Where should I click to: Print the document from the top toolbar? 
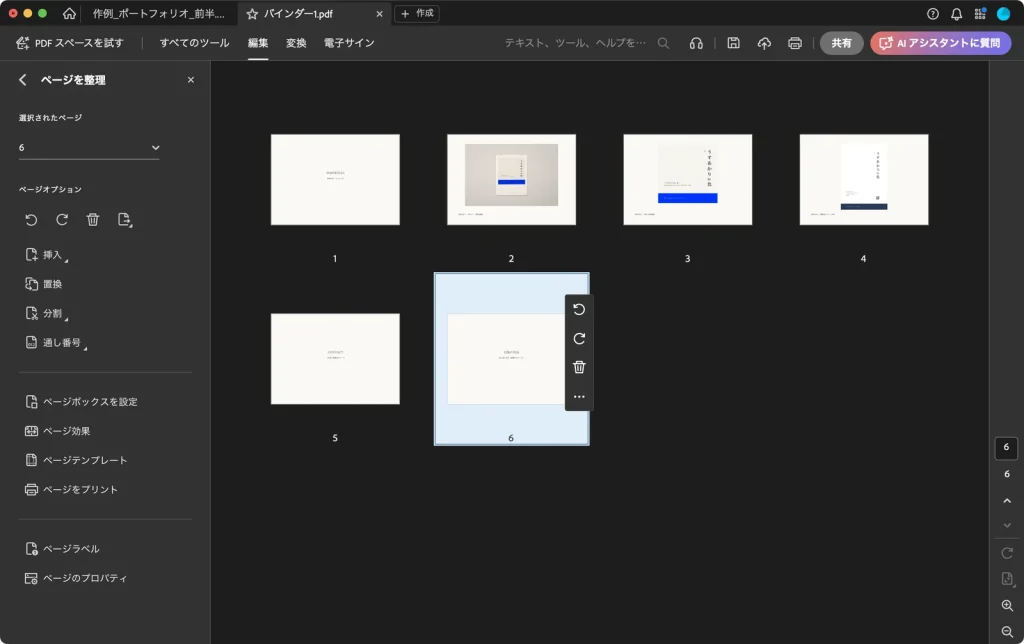coord(795,43)
